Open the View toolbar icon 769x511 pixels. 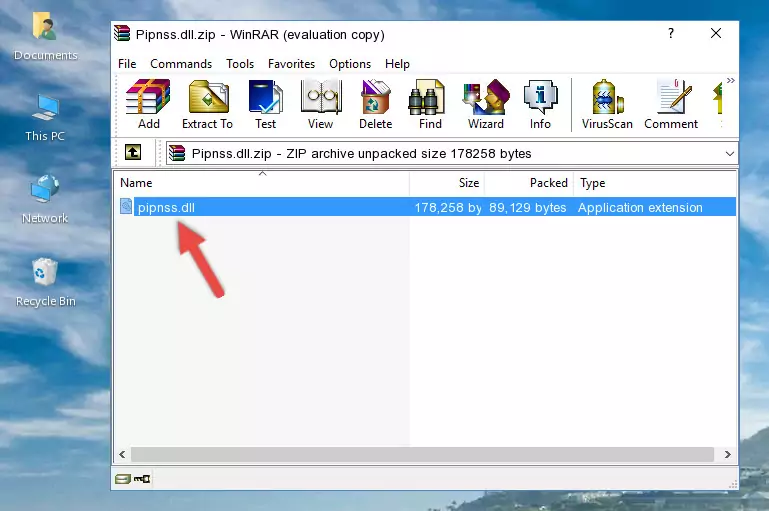click(321, 104)
